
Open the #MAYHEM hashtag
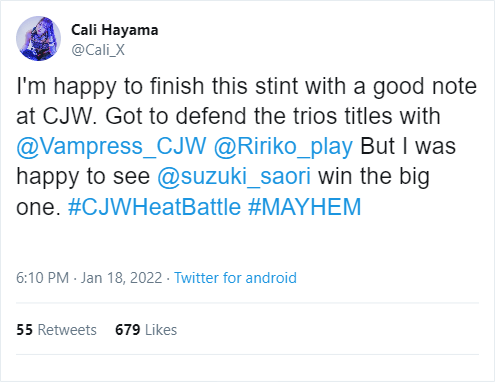click(x=305, y=207)
